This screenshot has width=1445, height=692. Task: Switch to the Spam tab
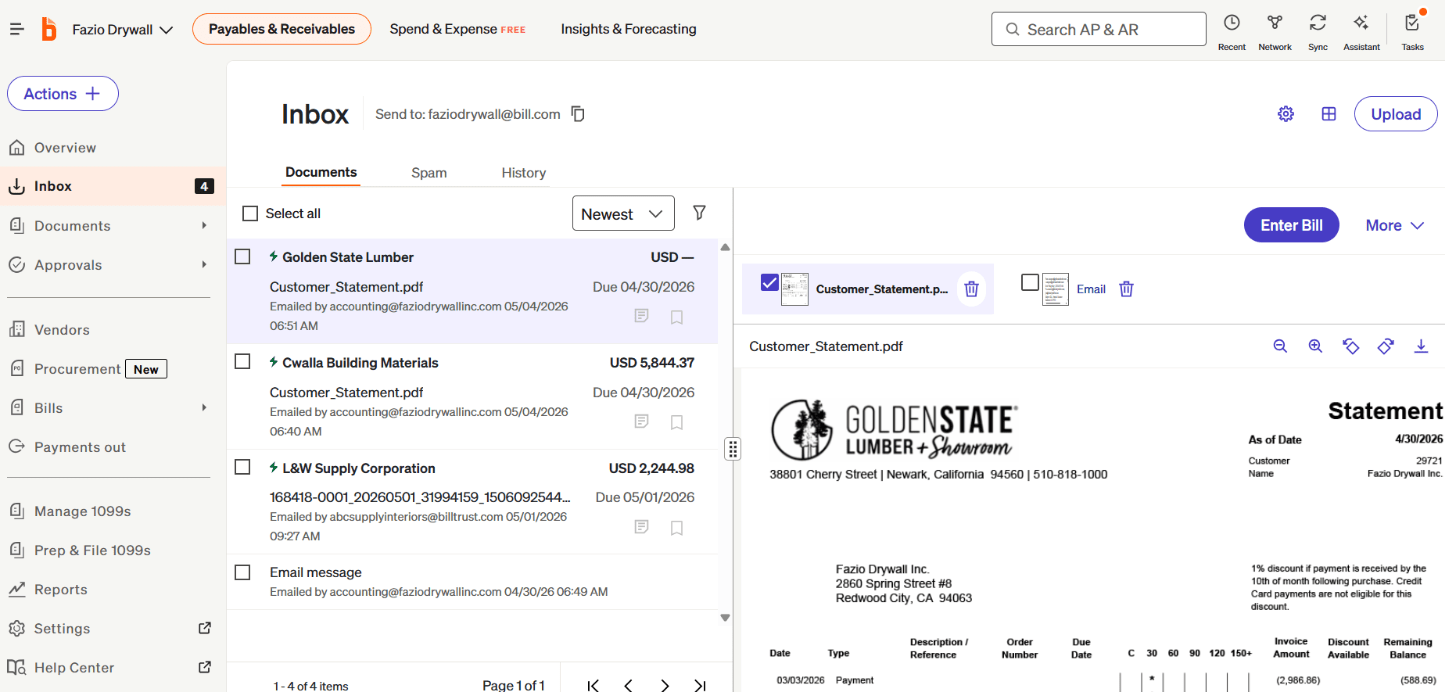(x=429, y=173)
